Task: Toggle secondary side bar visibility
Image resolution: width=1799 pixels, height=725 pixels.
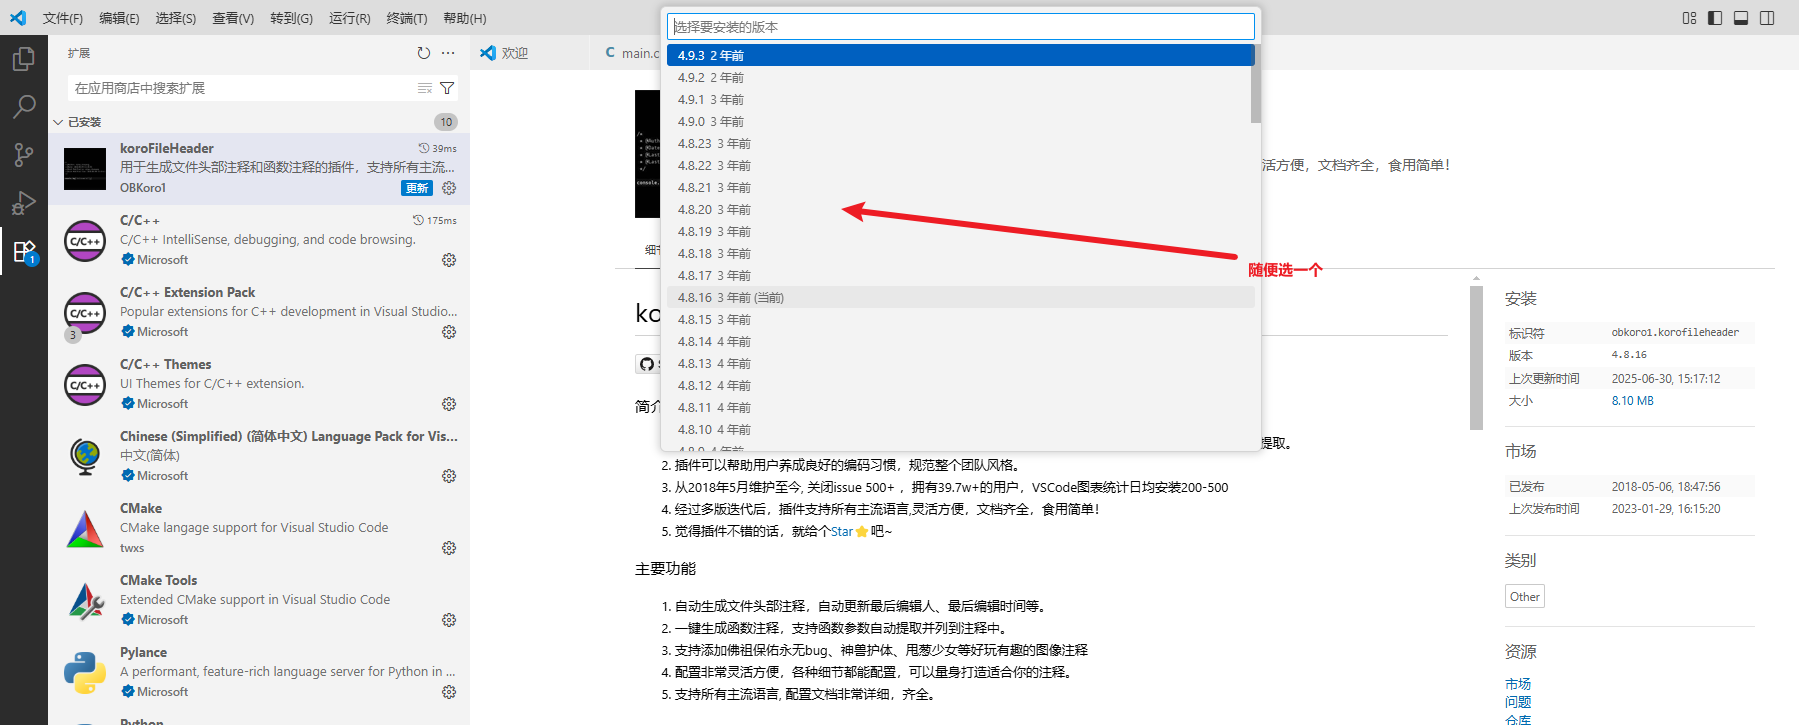Action: pyautogui.click(x=1767, y=18)
